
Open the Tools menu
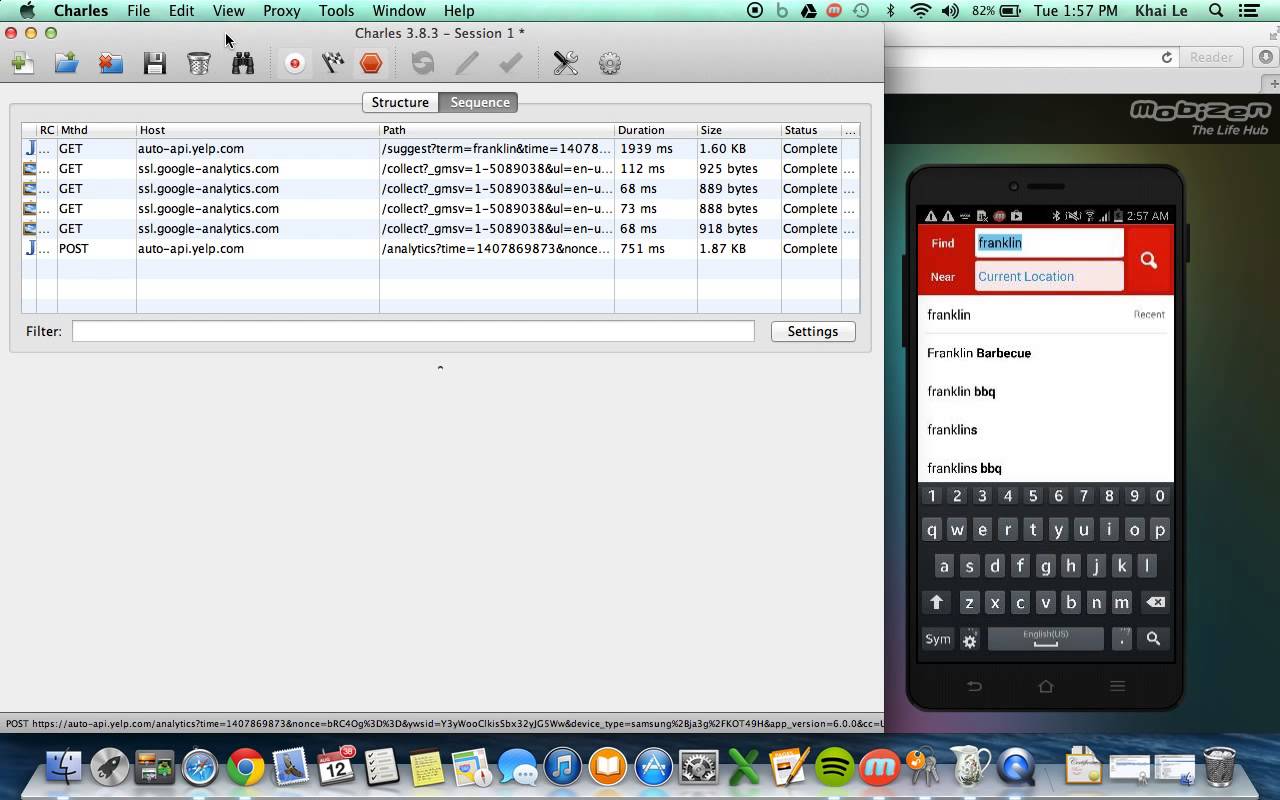coord(336,11)
